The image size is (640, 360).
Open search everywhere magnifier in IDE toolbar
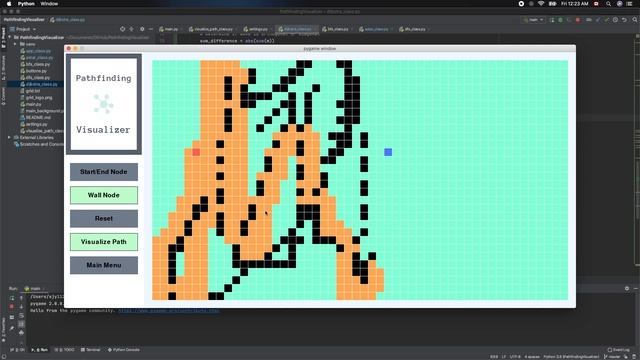pyautogui.click(x=635, y=20)
